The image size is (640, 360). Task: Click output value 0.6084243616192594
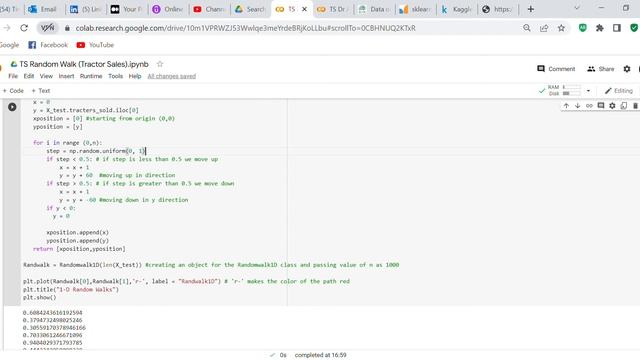click(53, 313)
